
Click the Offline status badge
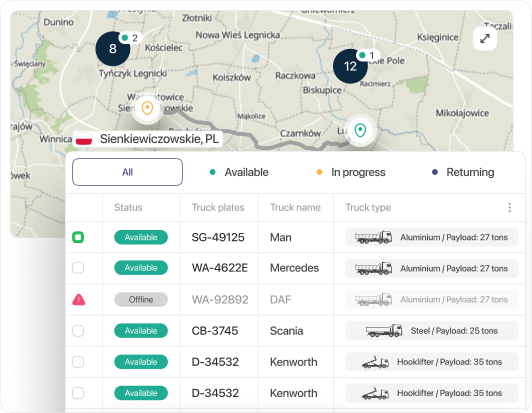141,300
